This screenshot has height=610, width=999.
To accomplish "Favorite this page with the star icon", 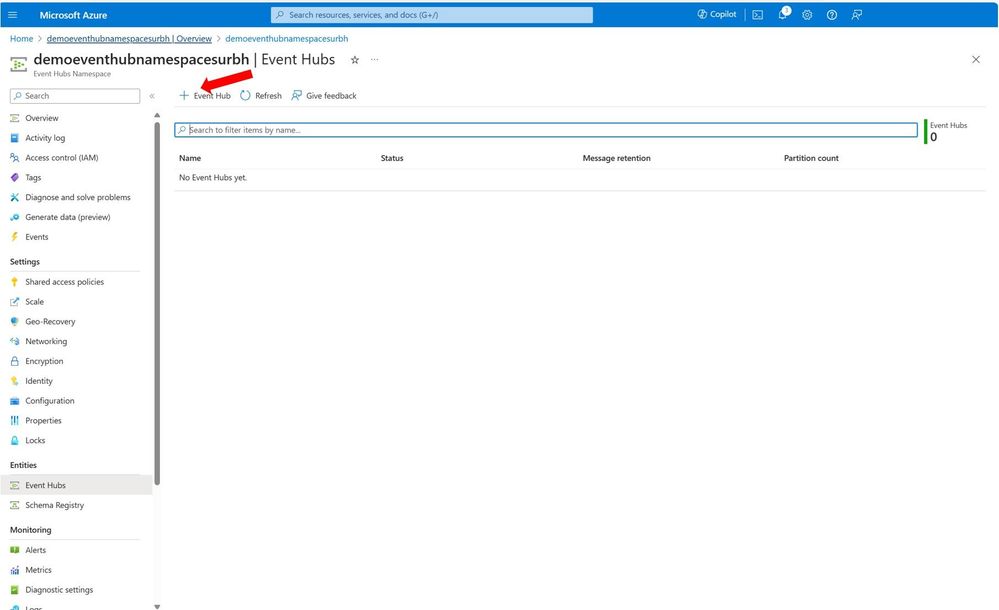I will click(355, 60).
